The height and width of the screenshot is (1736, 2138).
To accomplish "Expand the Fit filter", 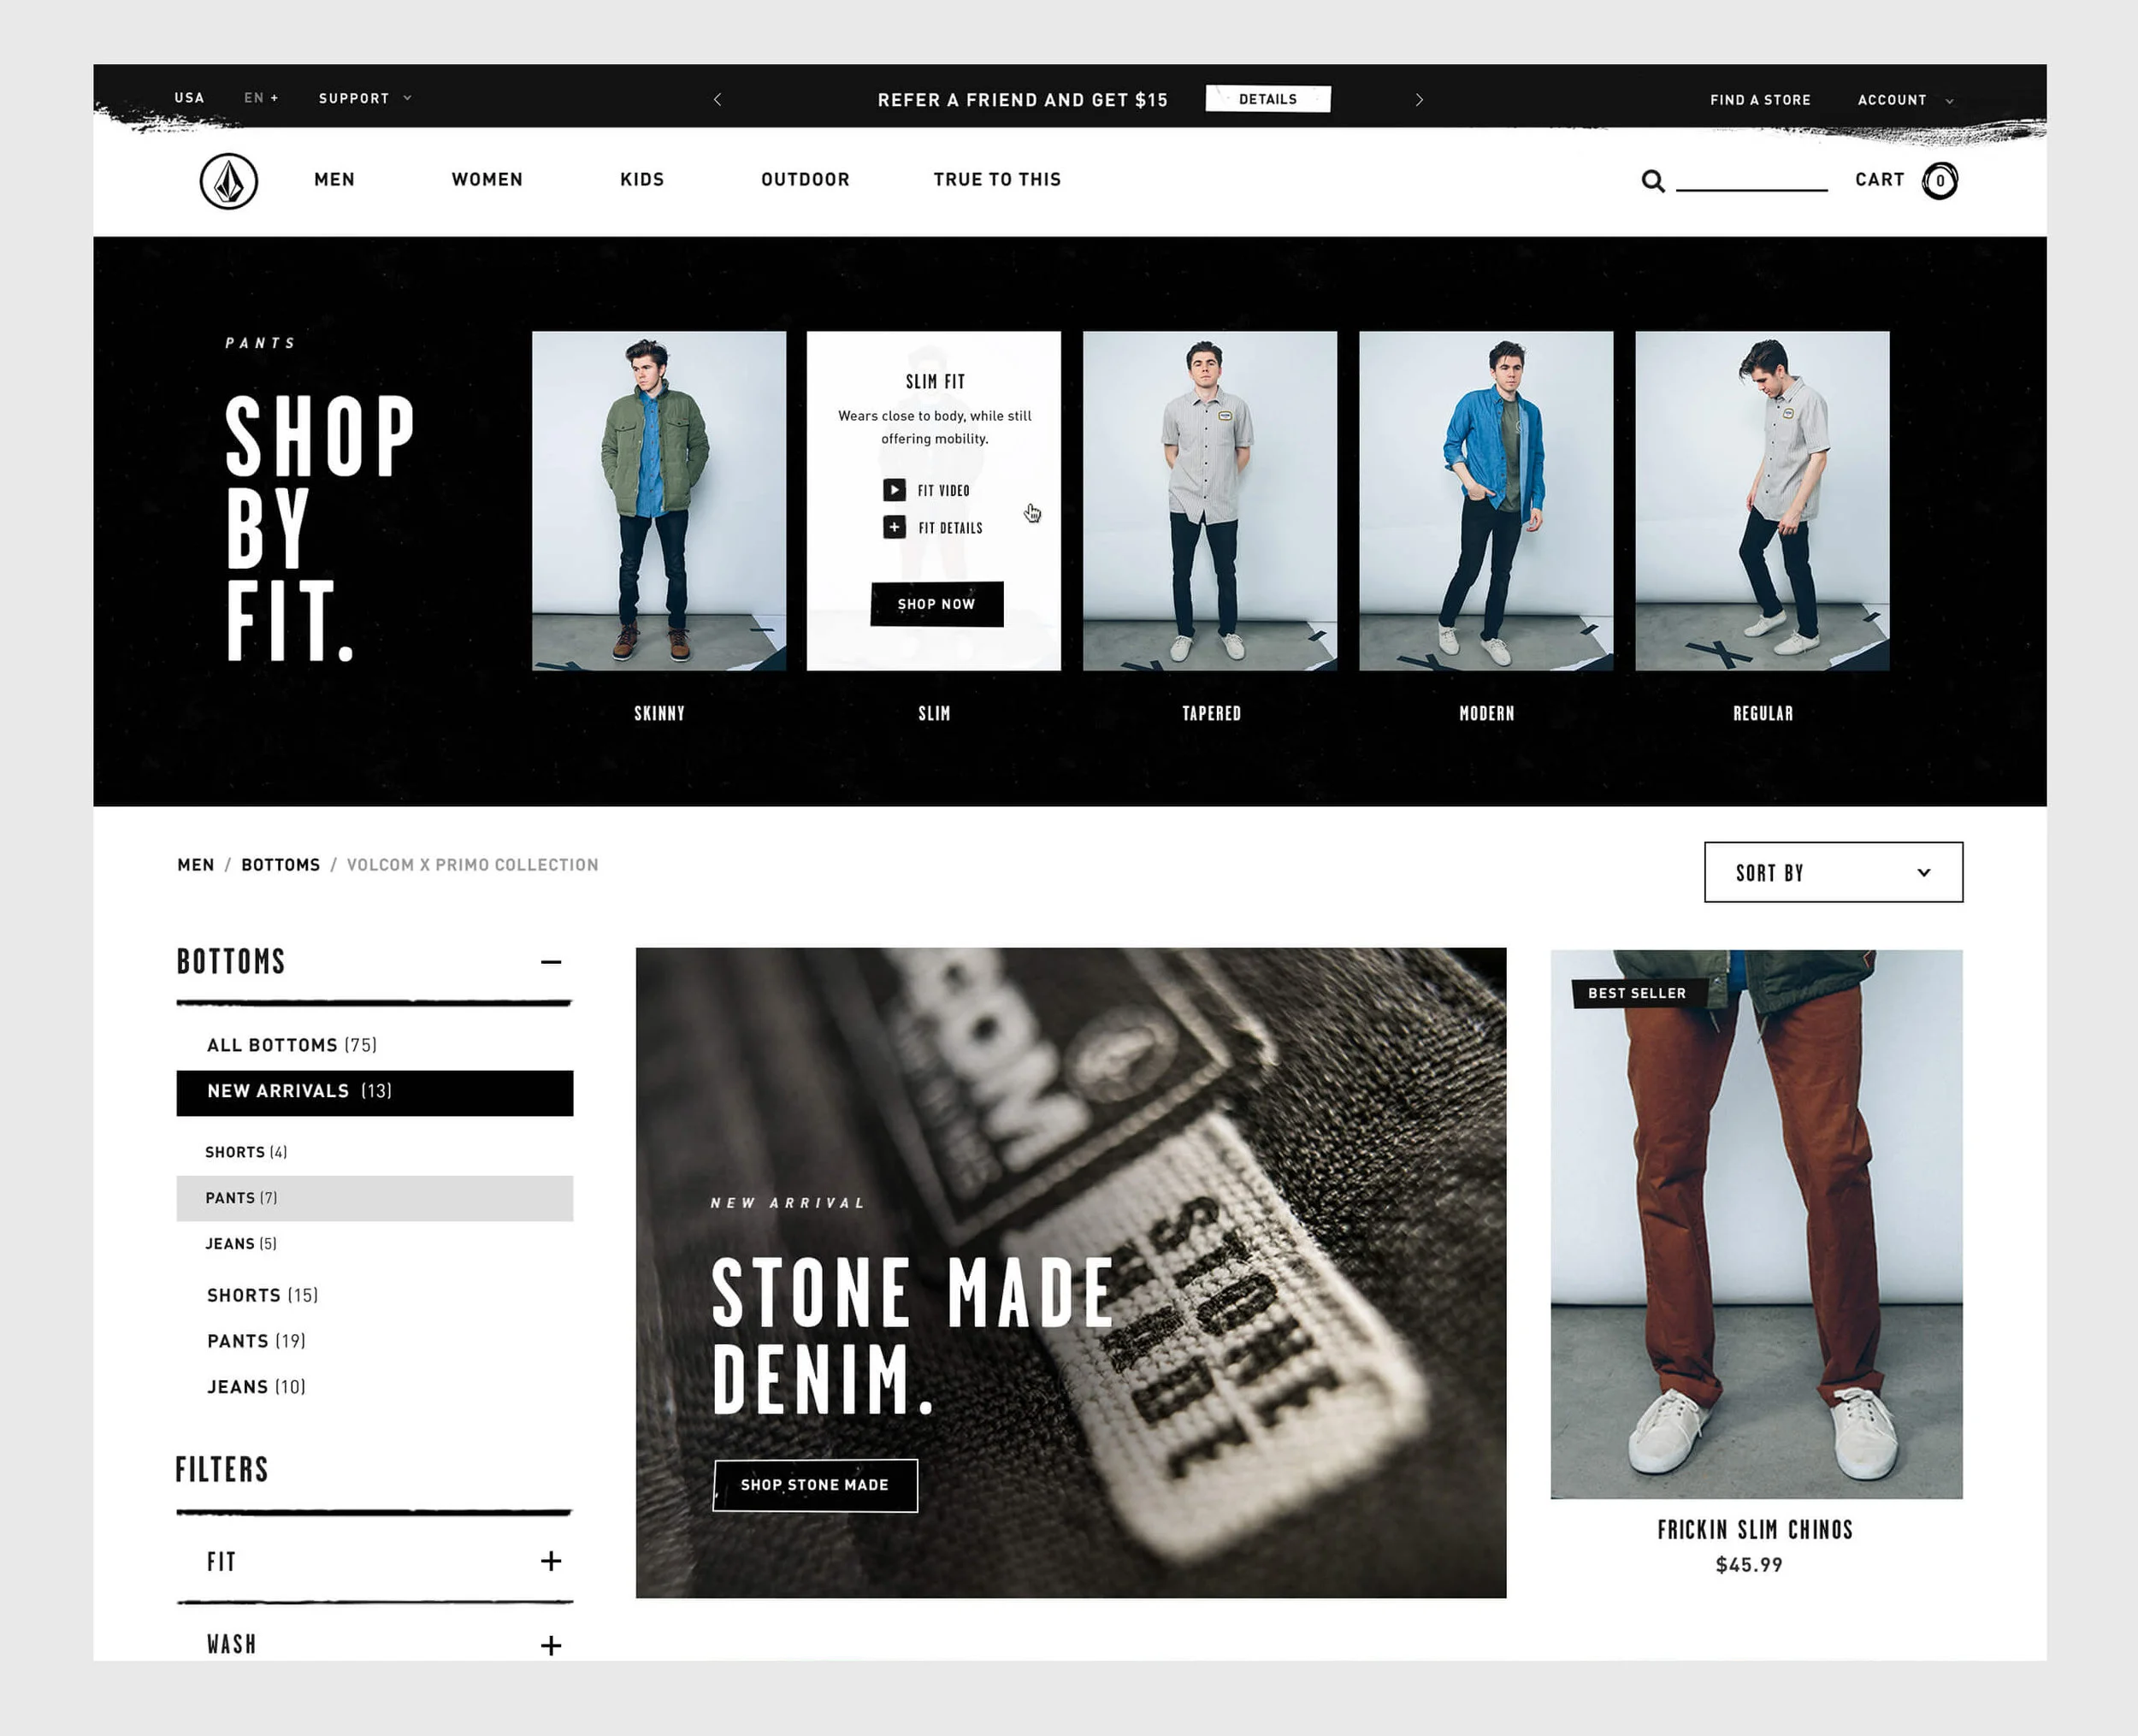I will [x=550, y=1561].
